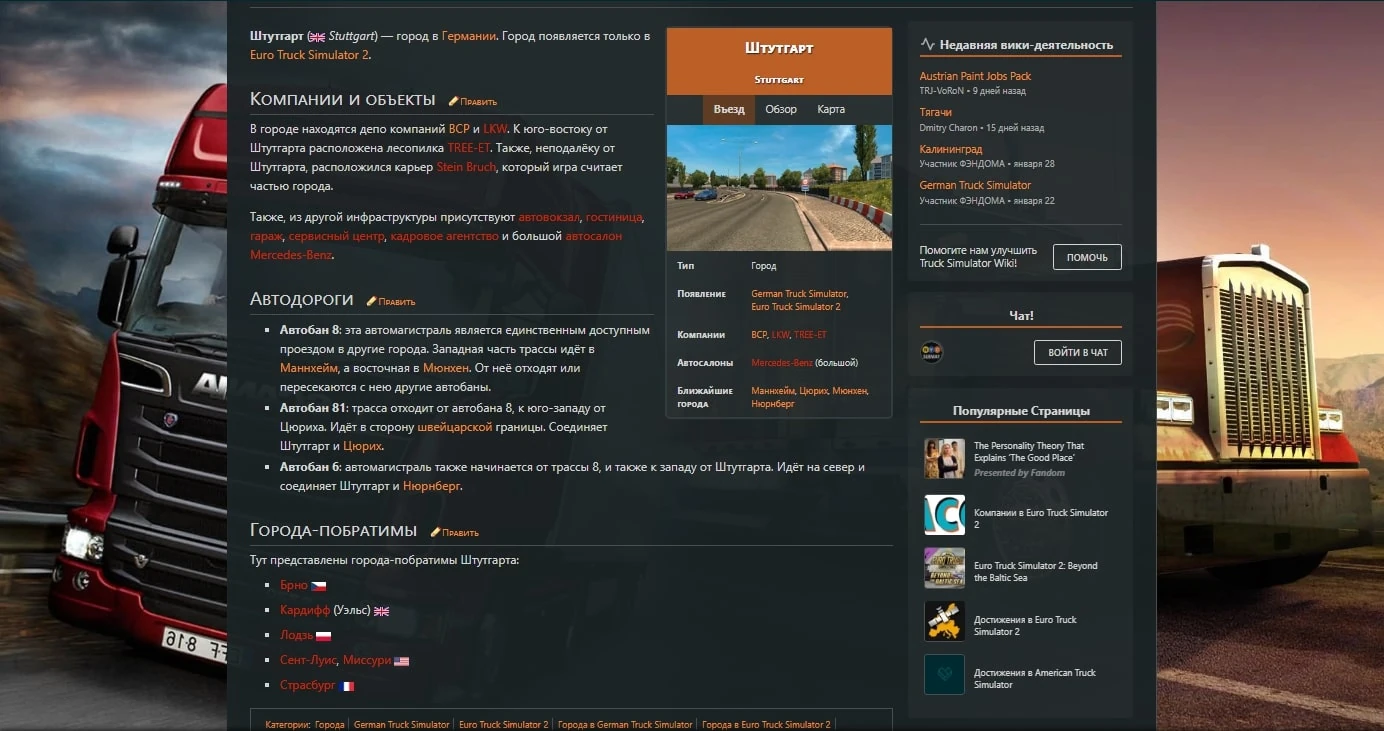Open the Кардифф sister city link
This screenshot has height=731, width=1384.
tap(305, 610)
